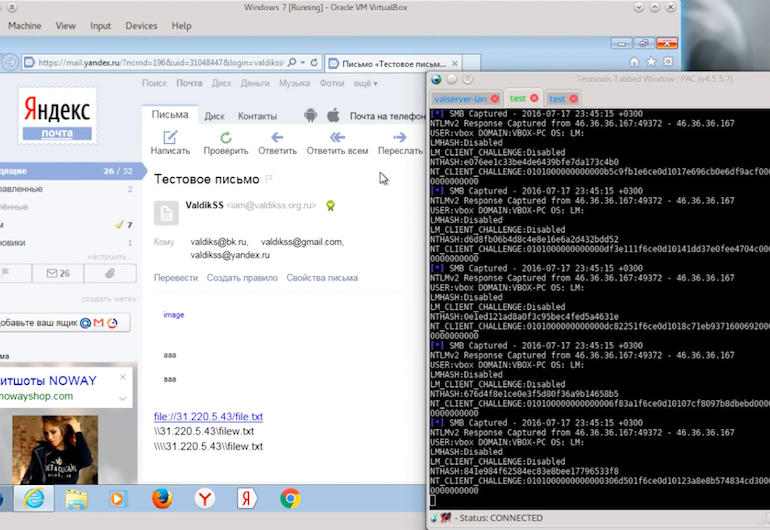Open the Деньги service link
770x530 pixels.
click(255, 84)
